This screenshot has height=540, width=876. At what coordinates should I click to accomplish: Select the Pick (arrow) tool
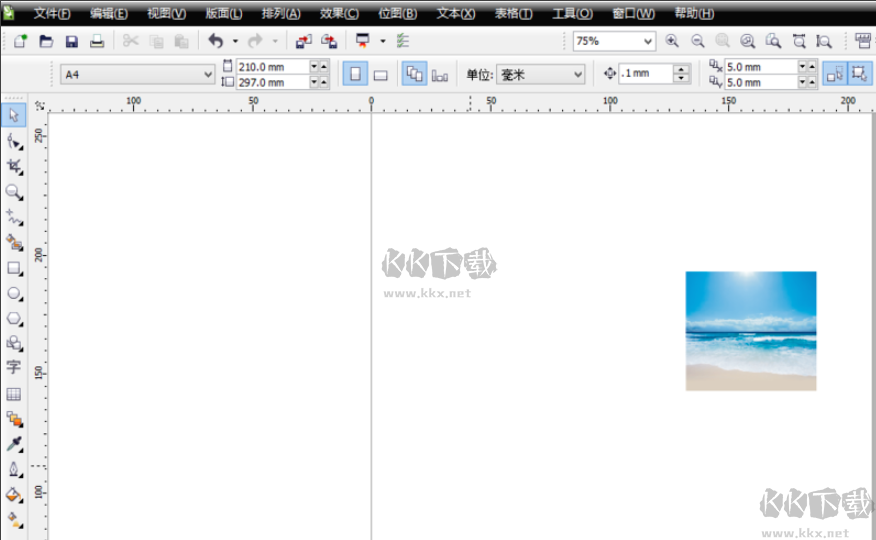(14, 115)
